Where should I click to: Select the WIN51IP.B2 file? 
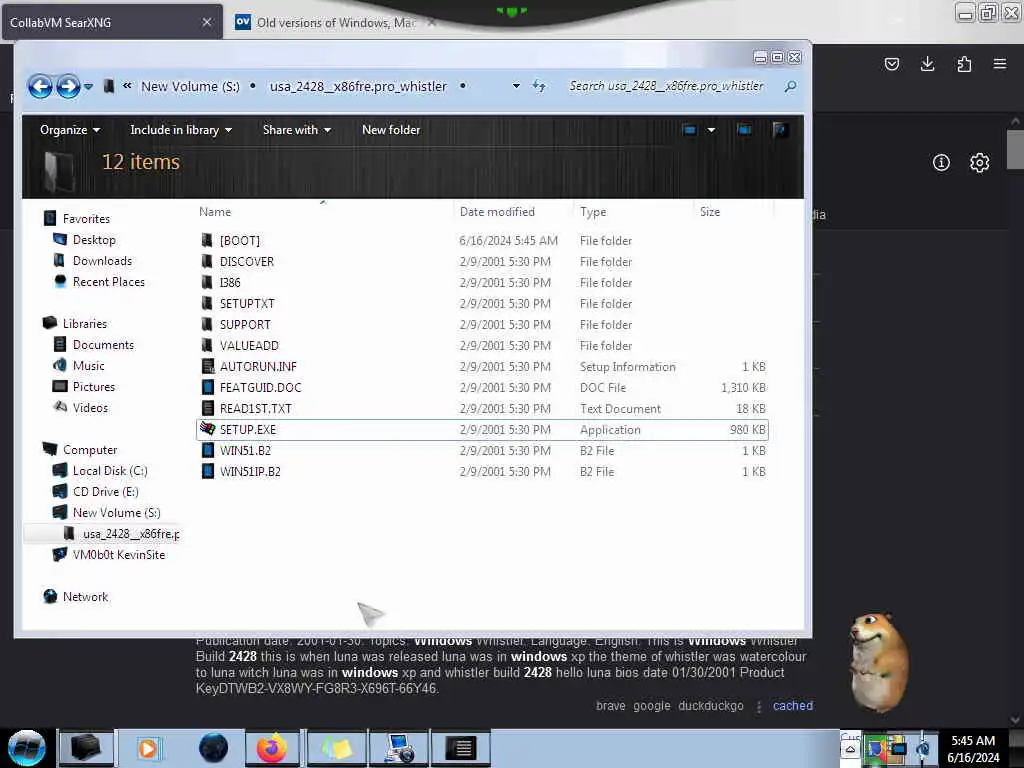click(250, 472)
